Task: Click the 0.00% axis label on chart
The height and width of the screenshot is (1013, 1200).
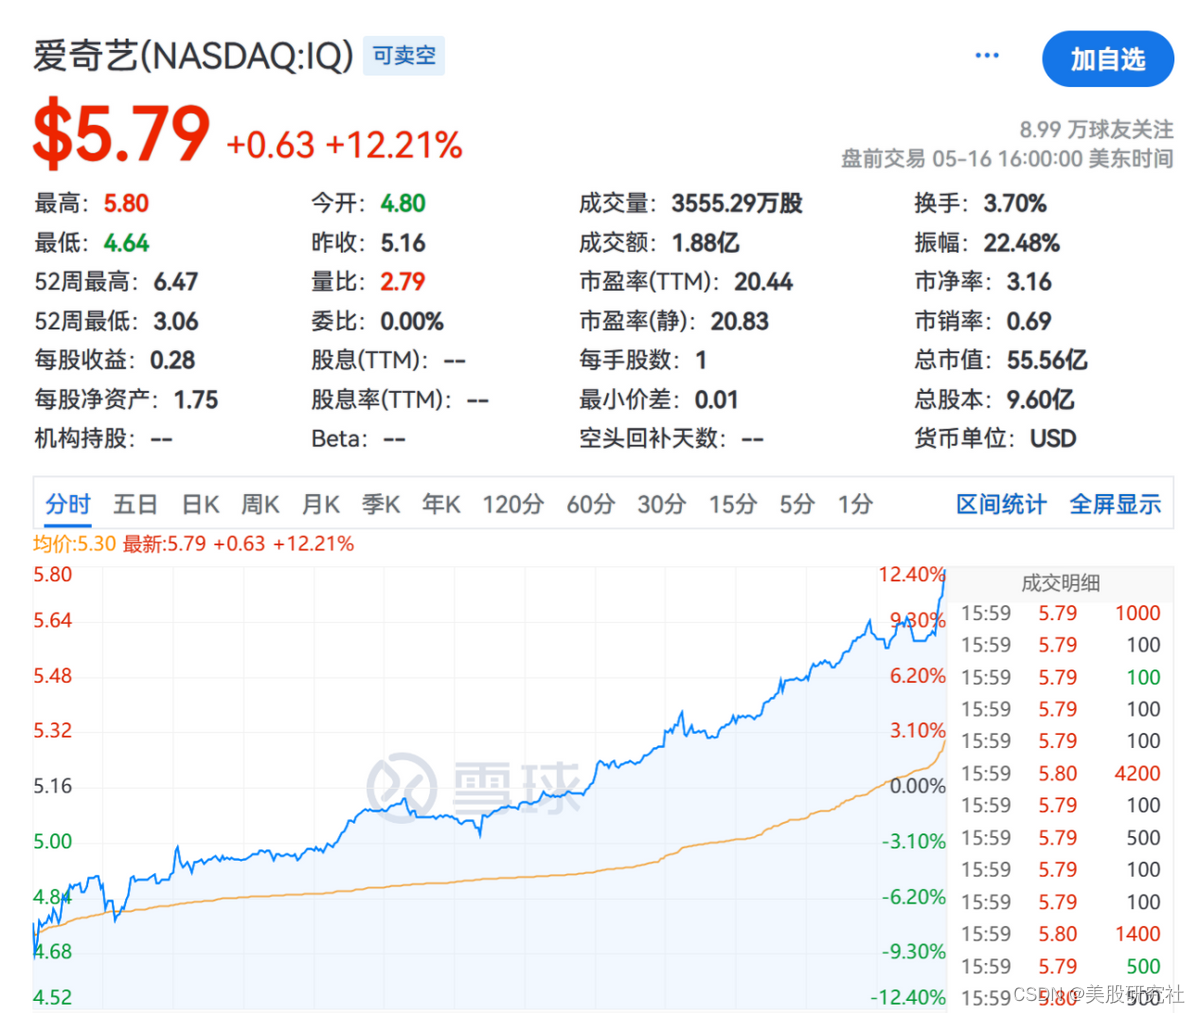Action: (918, 786)
